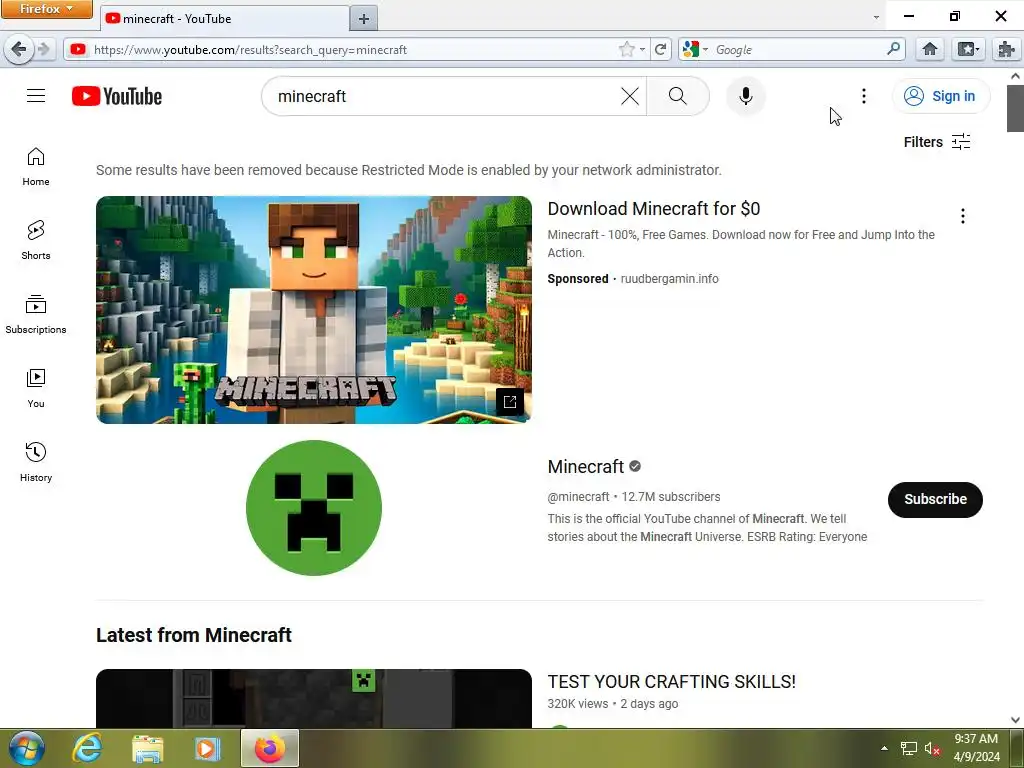Go to Firefox home page
This screenshot has height=768, width=1024.
pos(929,49)
